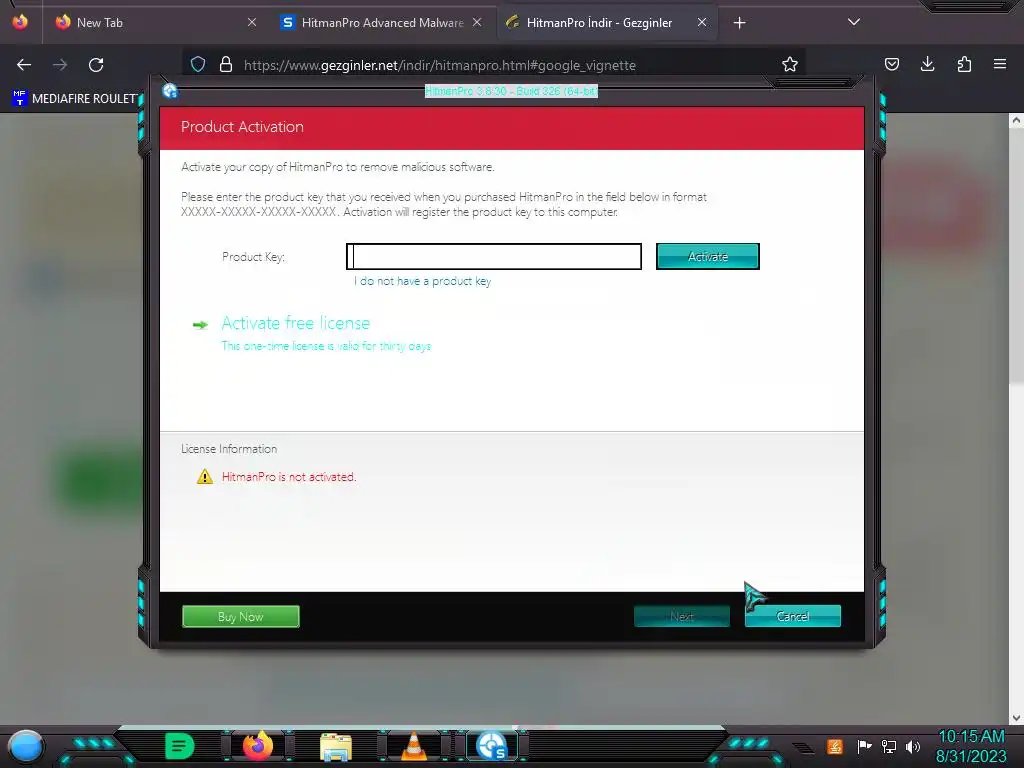Click the HitmanPro title bar icon
This screenshot has width=1024, height=768.
pyautogui.click(x=170, y=91)
